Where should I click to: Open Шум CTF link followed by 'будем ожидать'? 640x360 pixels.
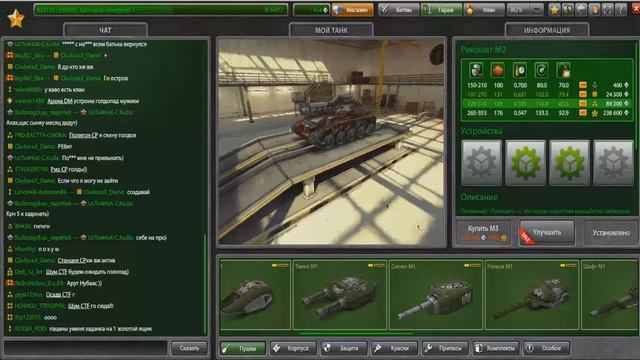(56, 271)
